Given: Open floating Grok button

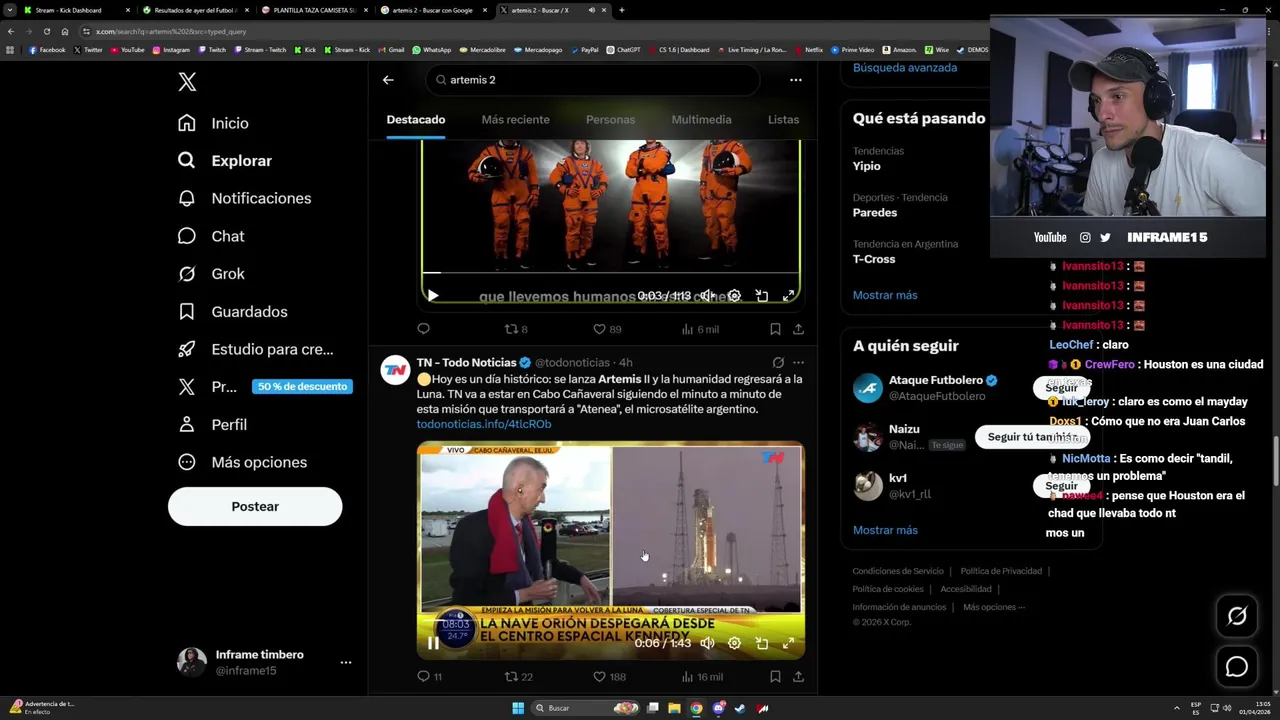Looking at the screenshot, I should pos(1237,617).
